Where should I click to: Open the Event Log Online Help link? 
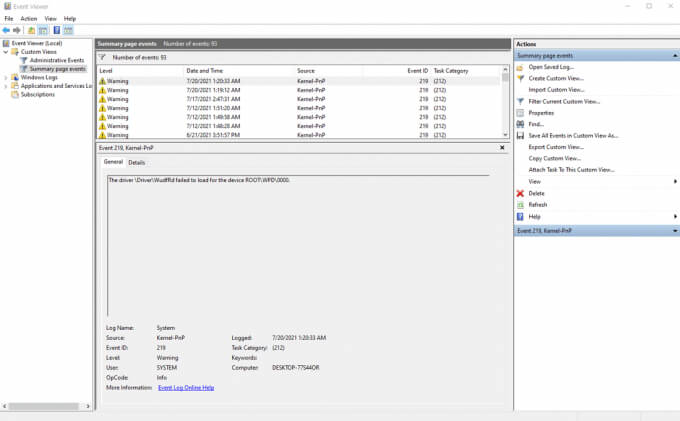click(186, 387)
